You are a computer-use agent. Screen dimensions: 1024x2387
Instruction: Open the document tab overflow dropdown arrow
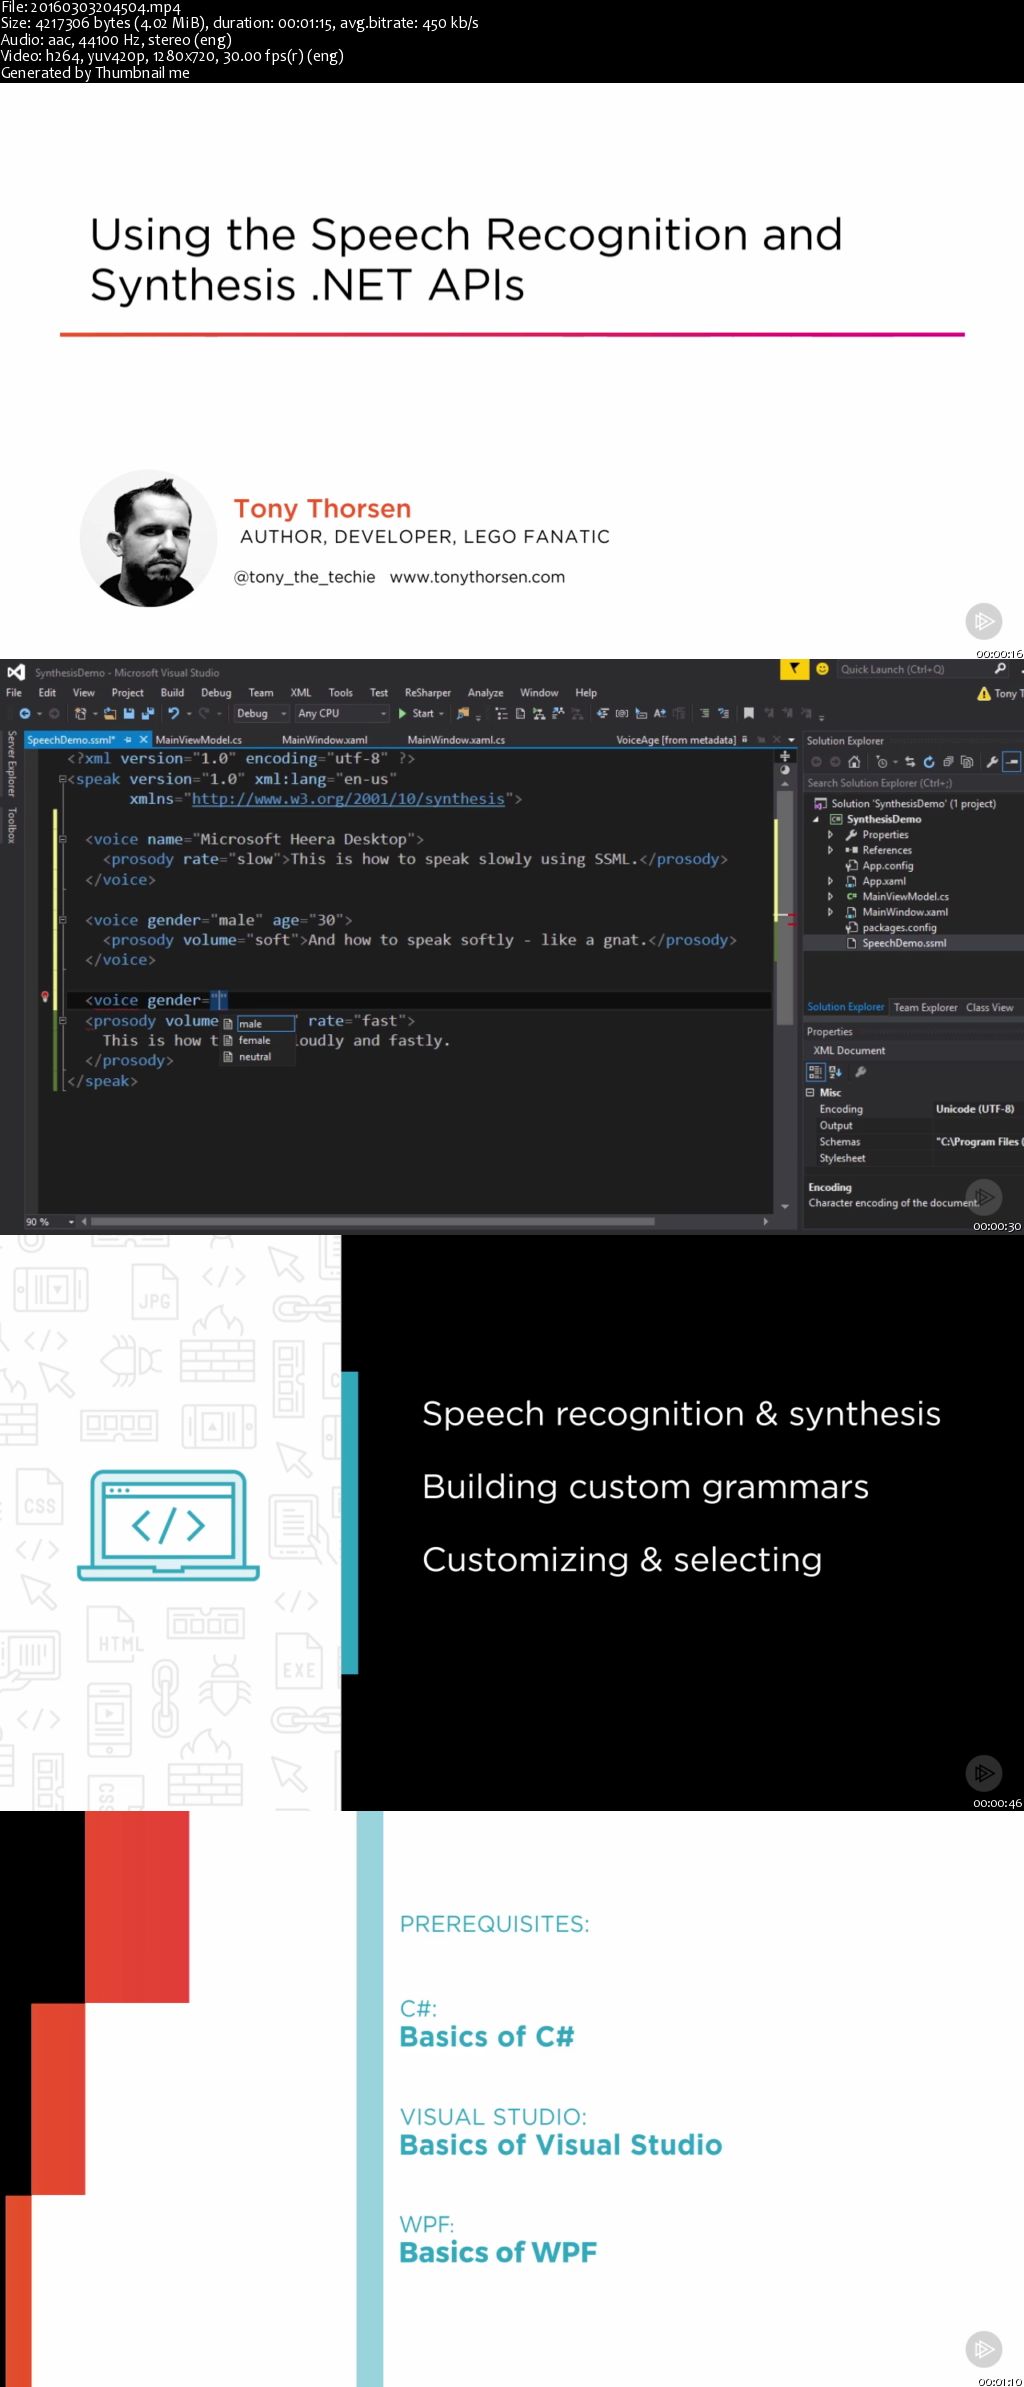791,740
